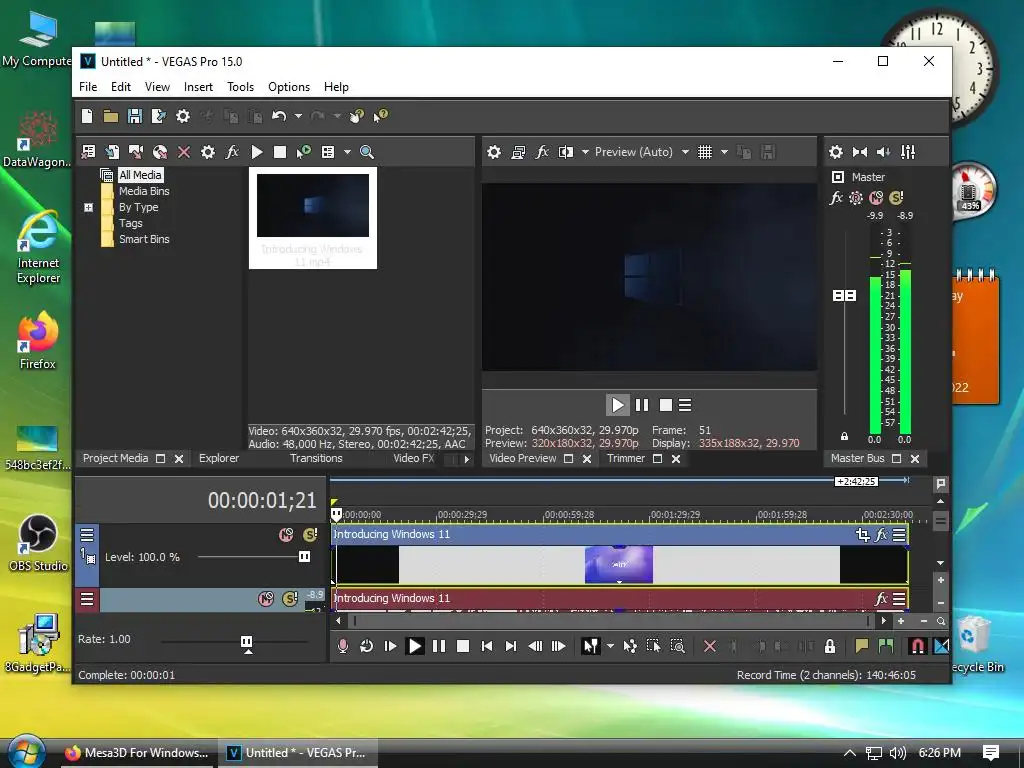This screenshot has height=768, width=1024.
Task: Open interactive tutorials icon
Action: click(x=357, y=116)
